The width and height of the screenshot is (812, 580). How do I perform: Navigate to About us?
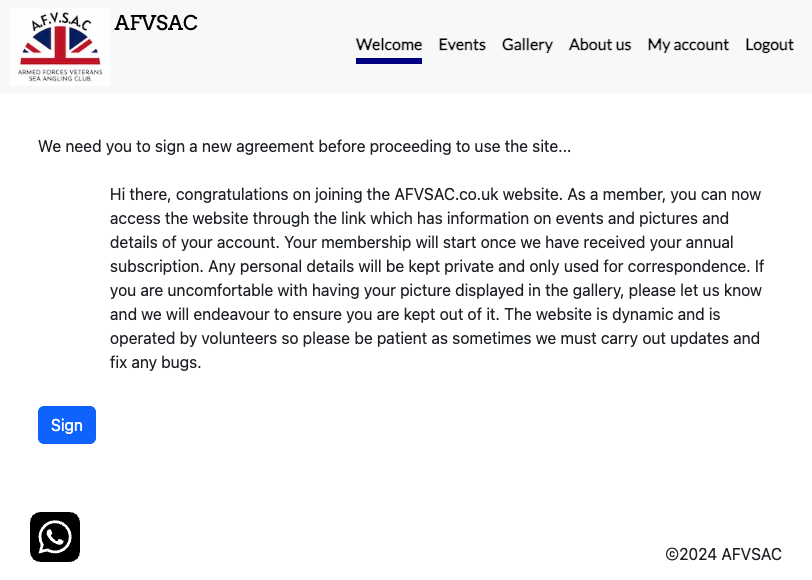point(600,44)
